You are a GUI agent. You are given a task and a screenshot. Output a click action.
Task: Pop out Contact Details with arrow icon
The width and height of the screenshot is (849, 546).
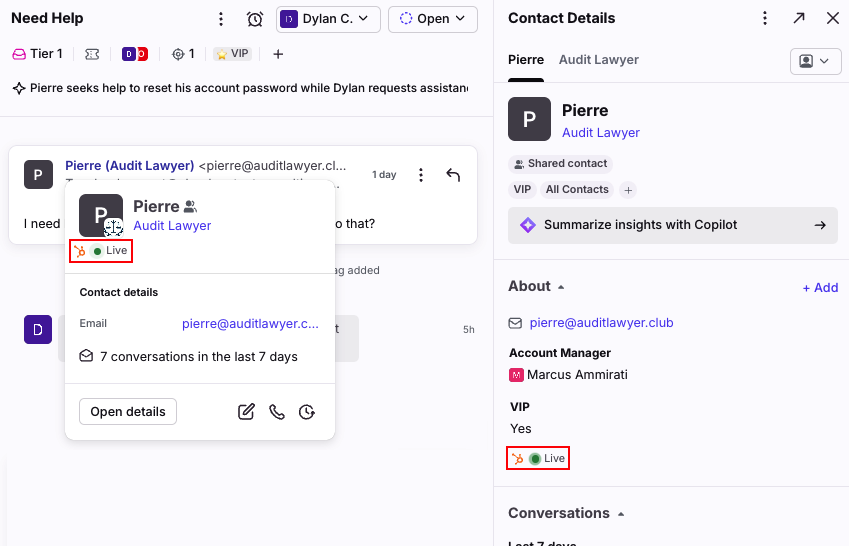point(799,18)
